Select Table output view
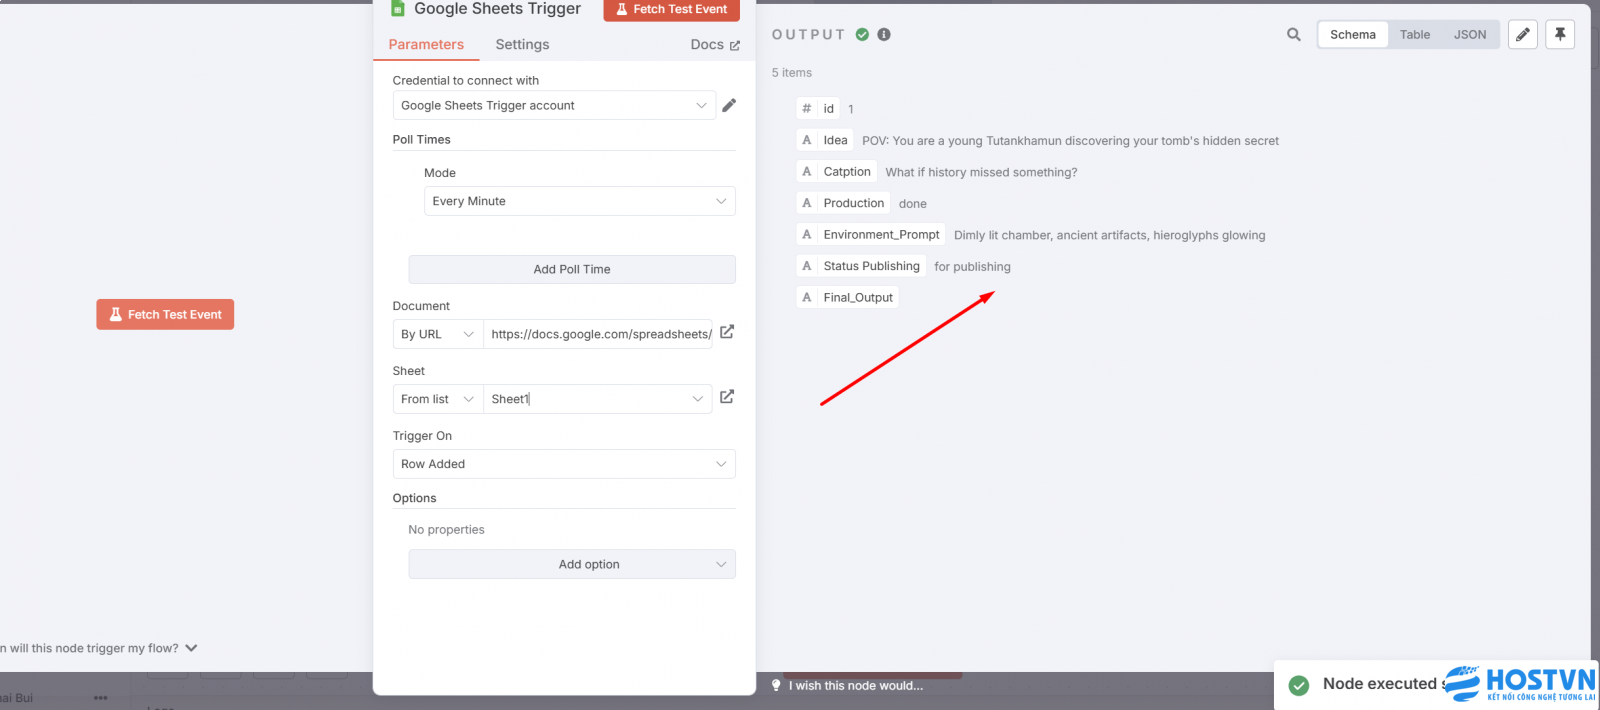The image size is (1600, 710). pyautogui.click(x=1415, y=35)
